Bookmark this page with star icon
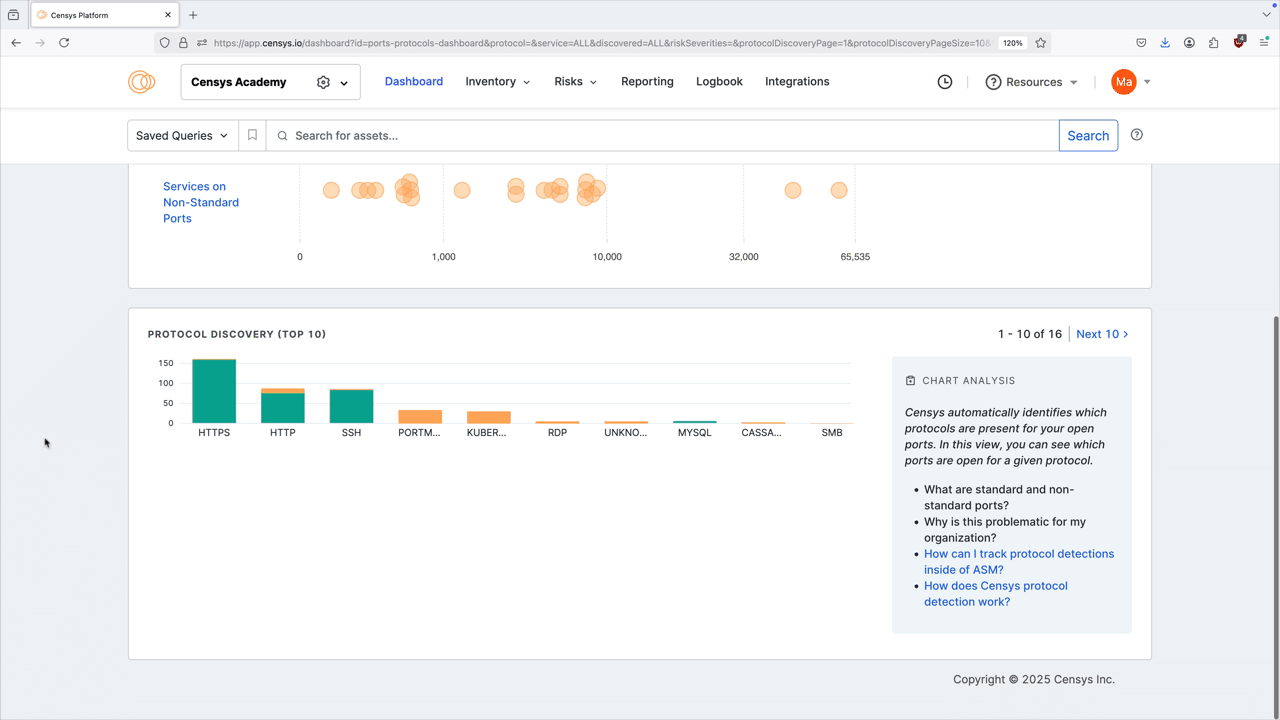 [1041, 43]
